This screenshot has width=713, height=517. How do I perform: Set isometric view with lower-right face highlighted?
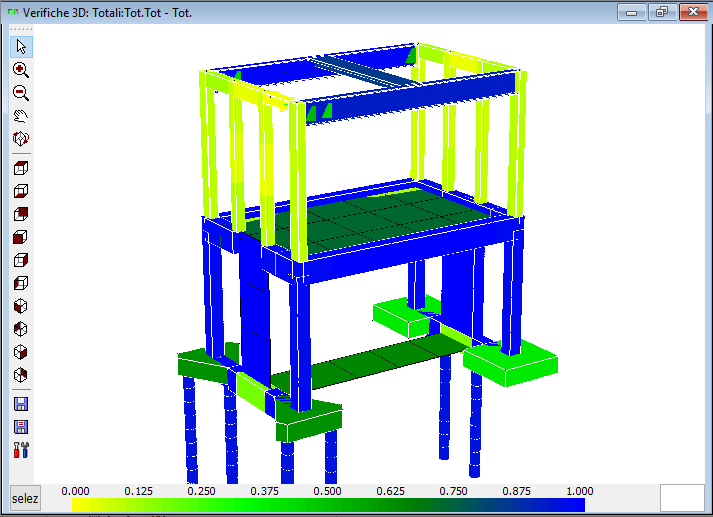pos(21,352)
